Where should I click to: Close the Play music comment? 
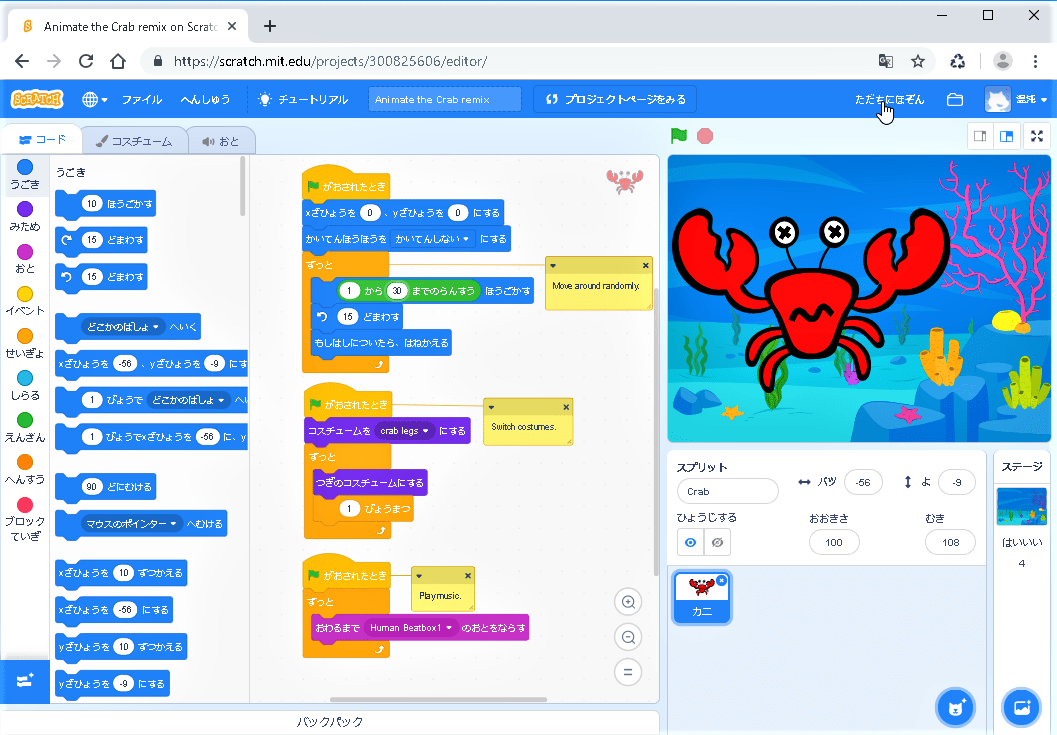(x=467, y=576)
